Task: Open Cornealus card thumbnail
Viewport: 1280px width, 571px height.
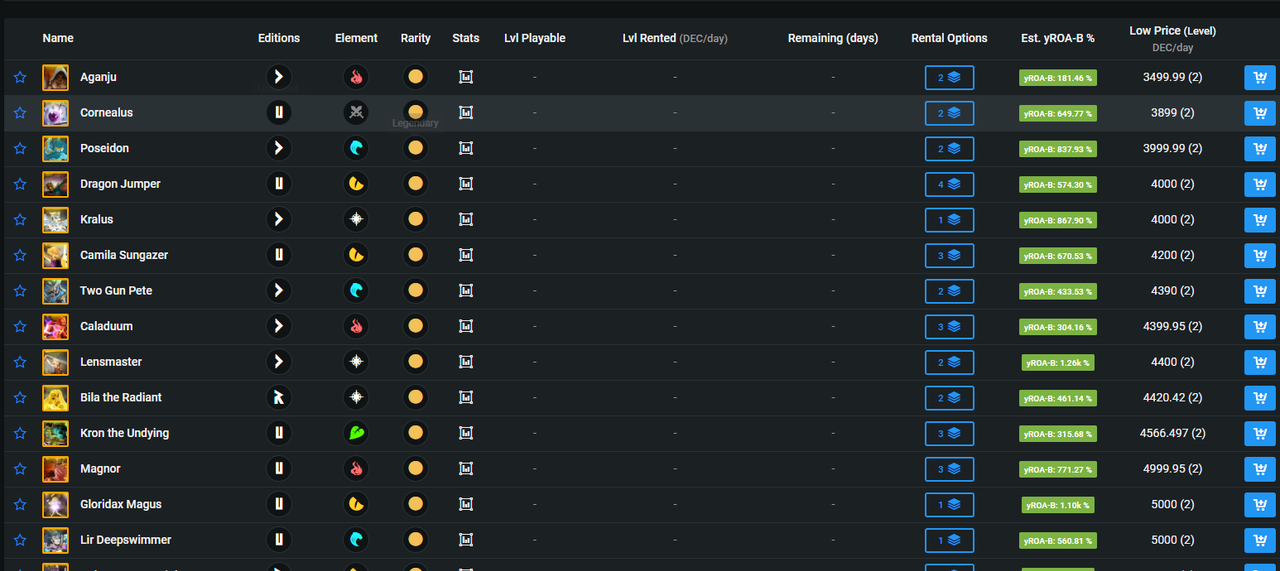Action: pos(55,113)
